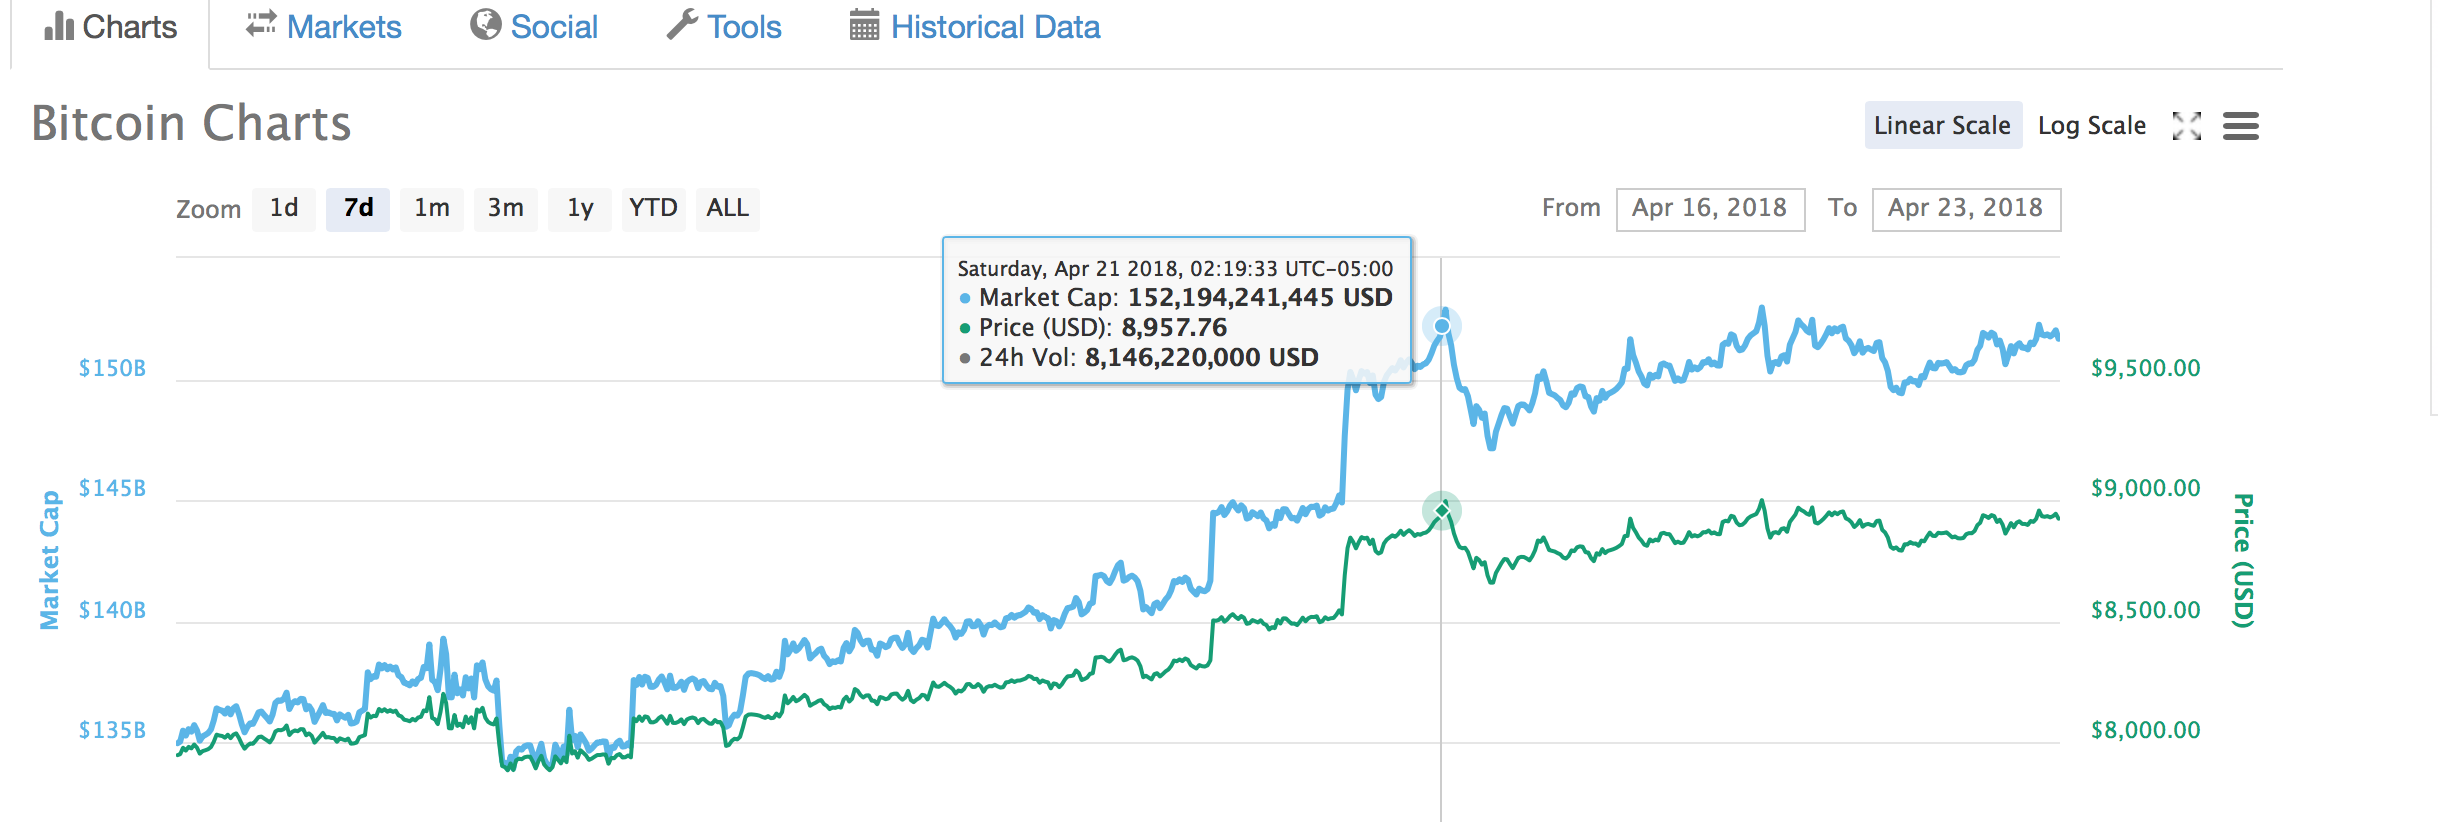Click the Market Cap axis title
The image size is (2438, 822).
(x=49, y=560)
